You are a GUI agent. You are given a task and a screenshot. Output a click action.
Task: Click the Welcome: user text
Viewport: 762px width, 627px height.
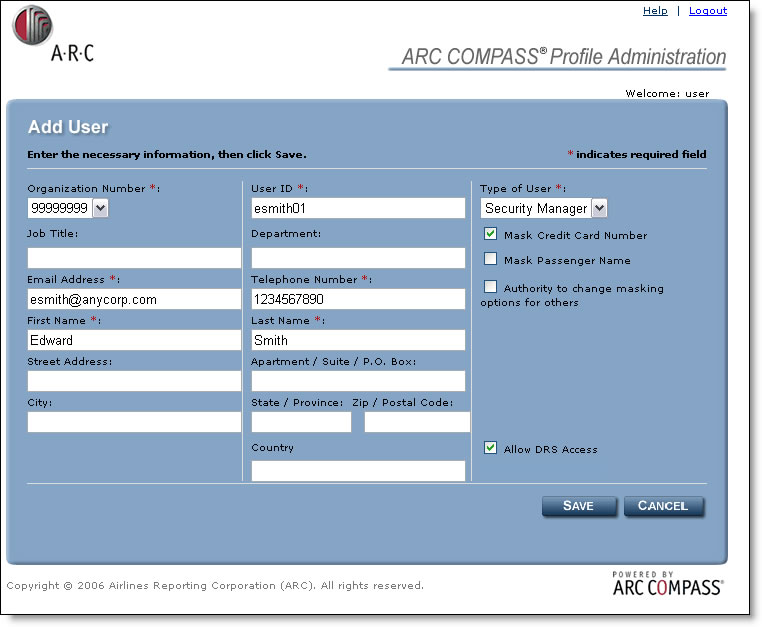point(667,93)
